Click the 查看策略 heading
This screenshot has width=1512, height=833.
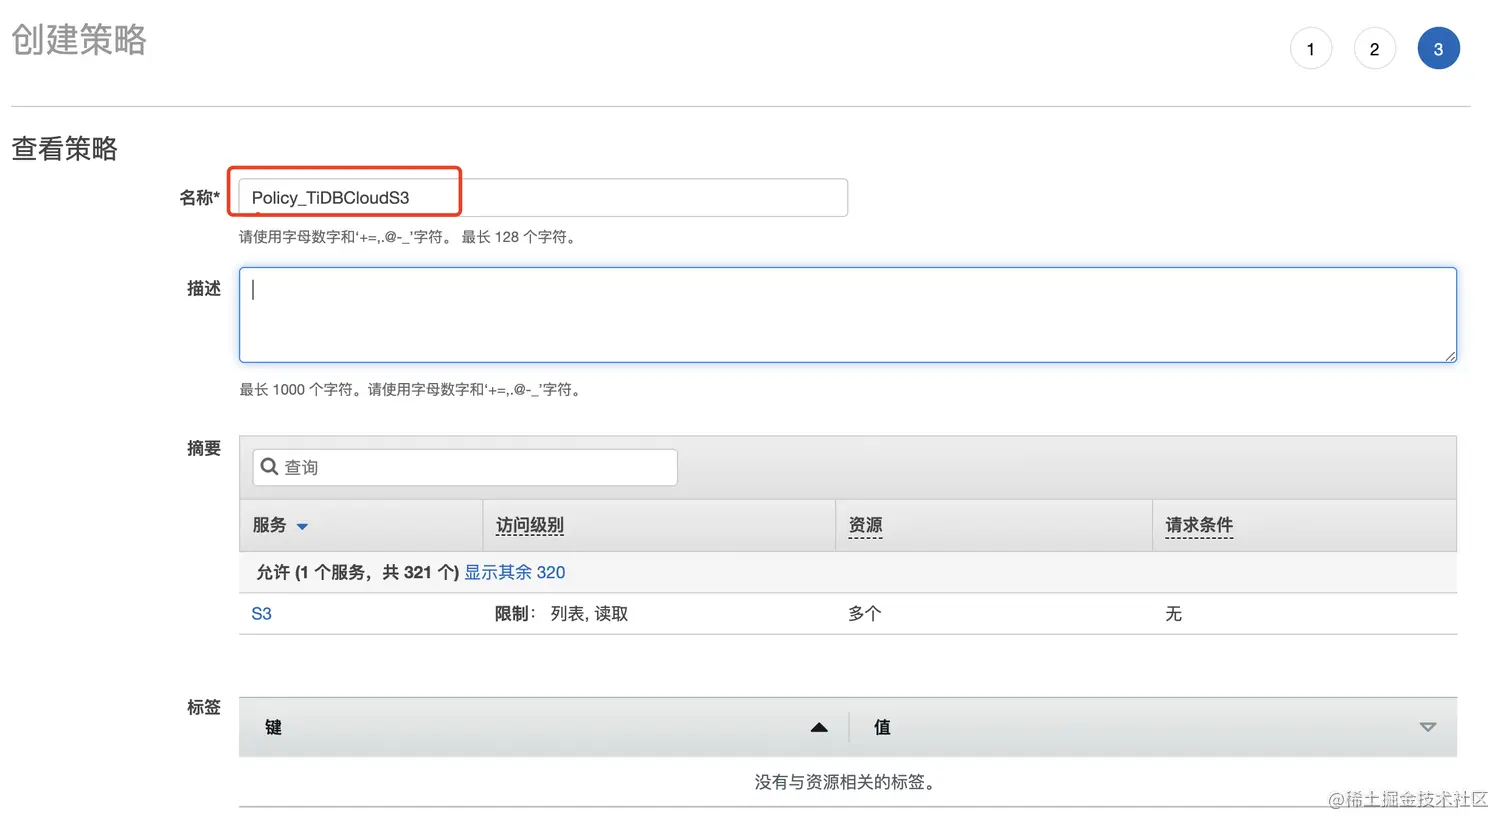(64, 148)
